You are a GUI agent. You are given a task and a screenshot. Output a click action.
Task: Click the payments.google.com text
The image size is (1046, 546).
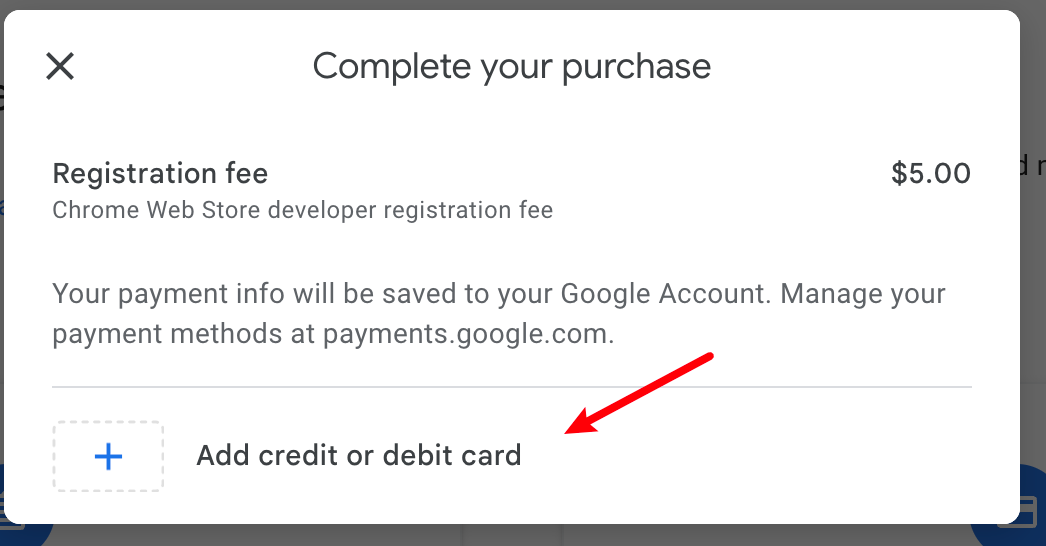468,334
